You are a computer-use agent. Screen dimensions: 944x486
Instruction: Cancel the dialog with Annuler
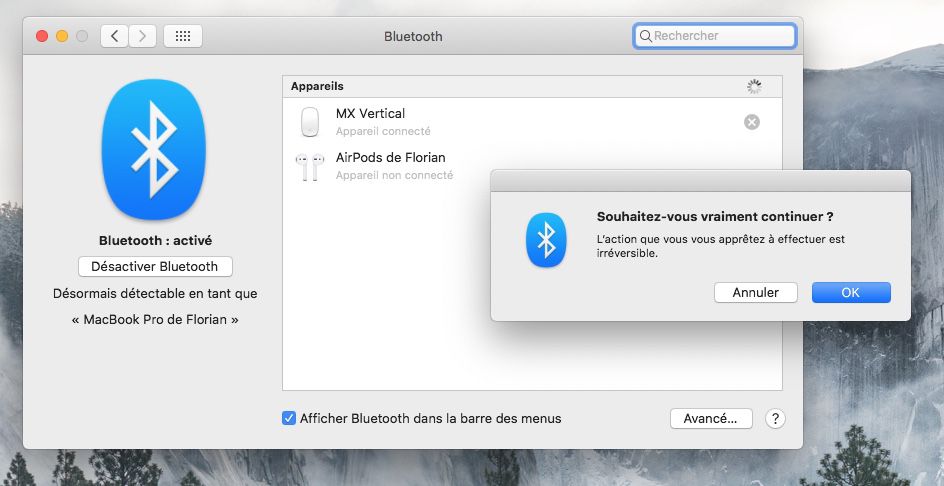click(x=755, y=293)
